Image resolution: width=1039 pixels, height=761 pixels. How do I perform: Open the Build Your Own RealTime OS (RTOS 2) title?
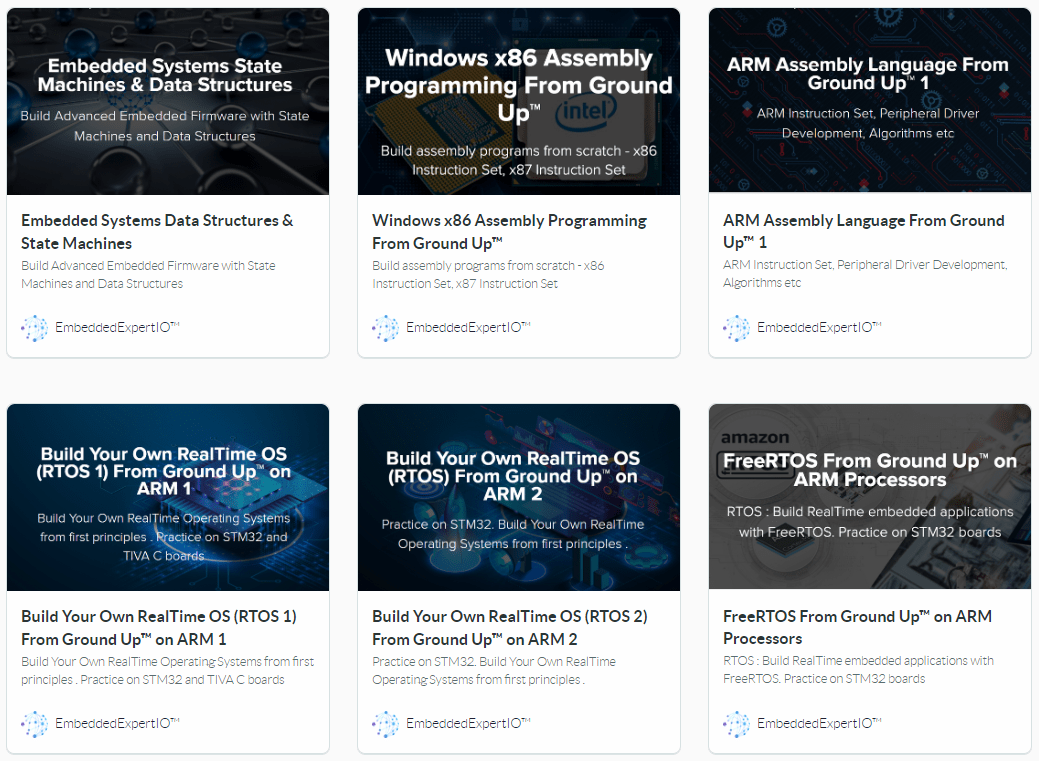[x=509, y=627]
